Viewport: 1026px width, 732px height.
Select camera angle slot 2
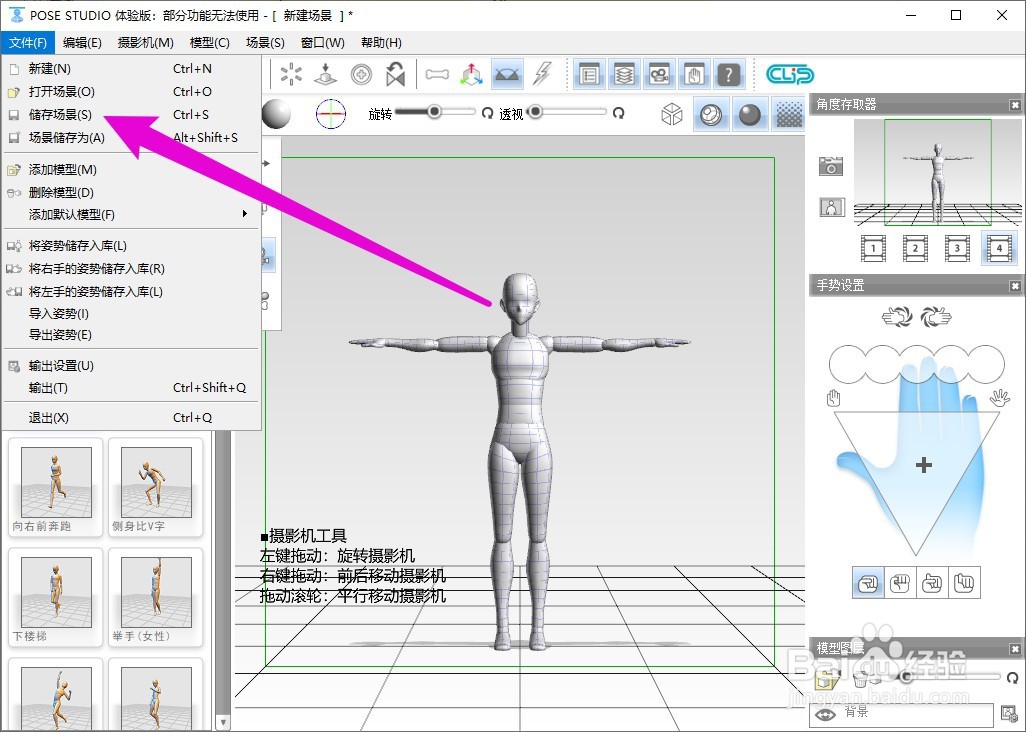pyautogui.click(x=915, y=248)
